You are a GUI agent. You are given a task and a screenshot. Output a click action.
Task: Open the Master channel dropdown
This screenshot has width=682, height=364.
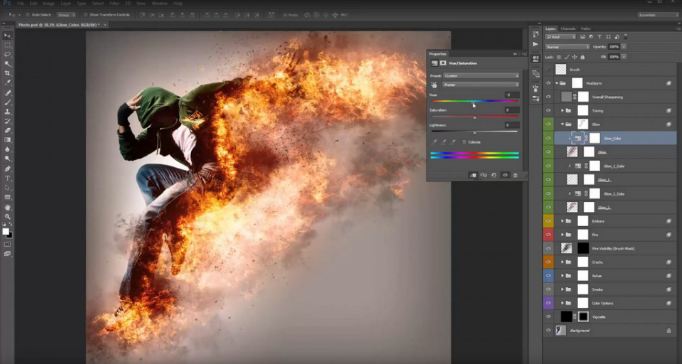481,85
